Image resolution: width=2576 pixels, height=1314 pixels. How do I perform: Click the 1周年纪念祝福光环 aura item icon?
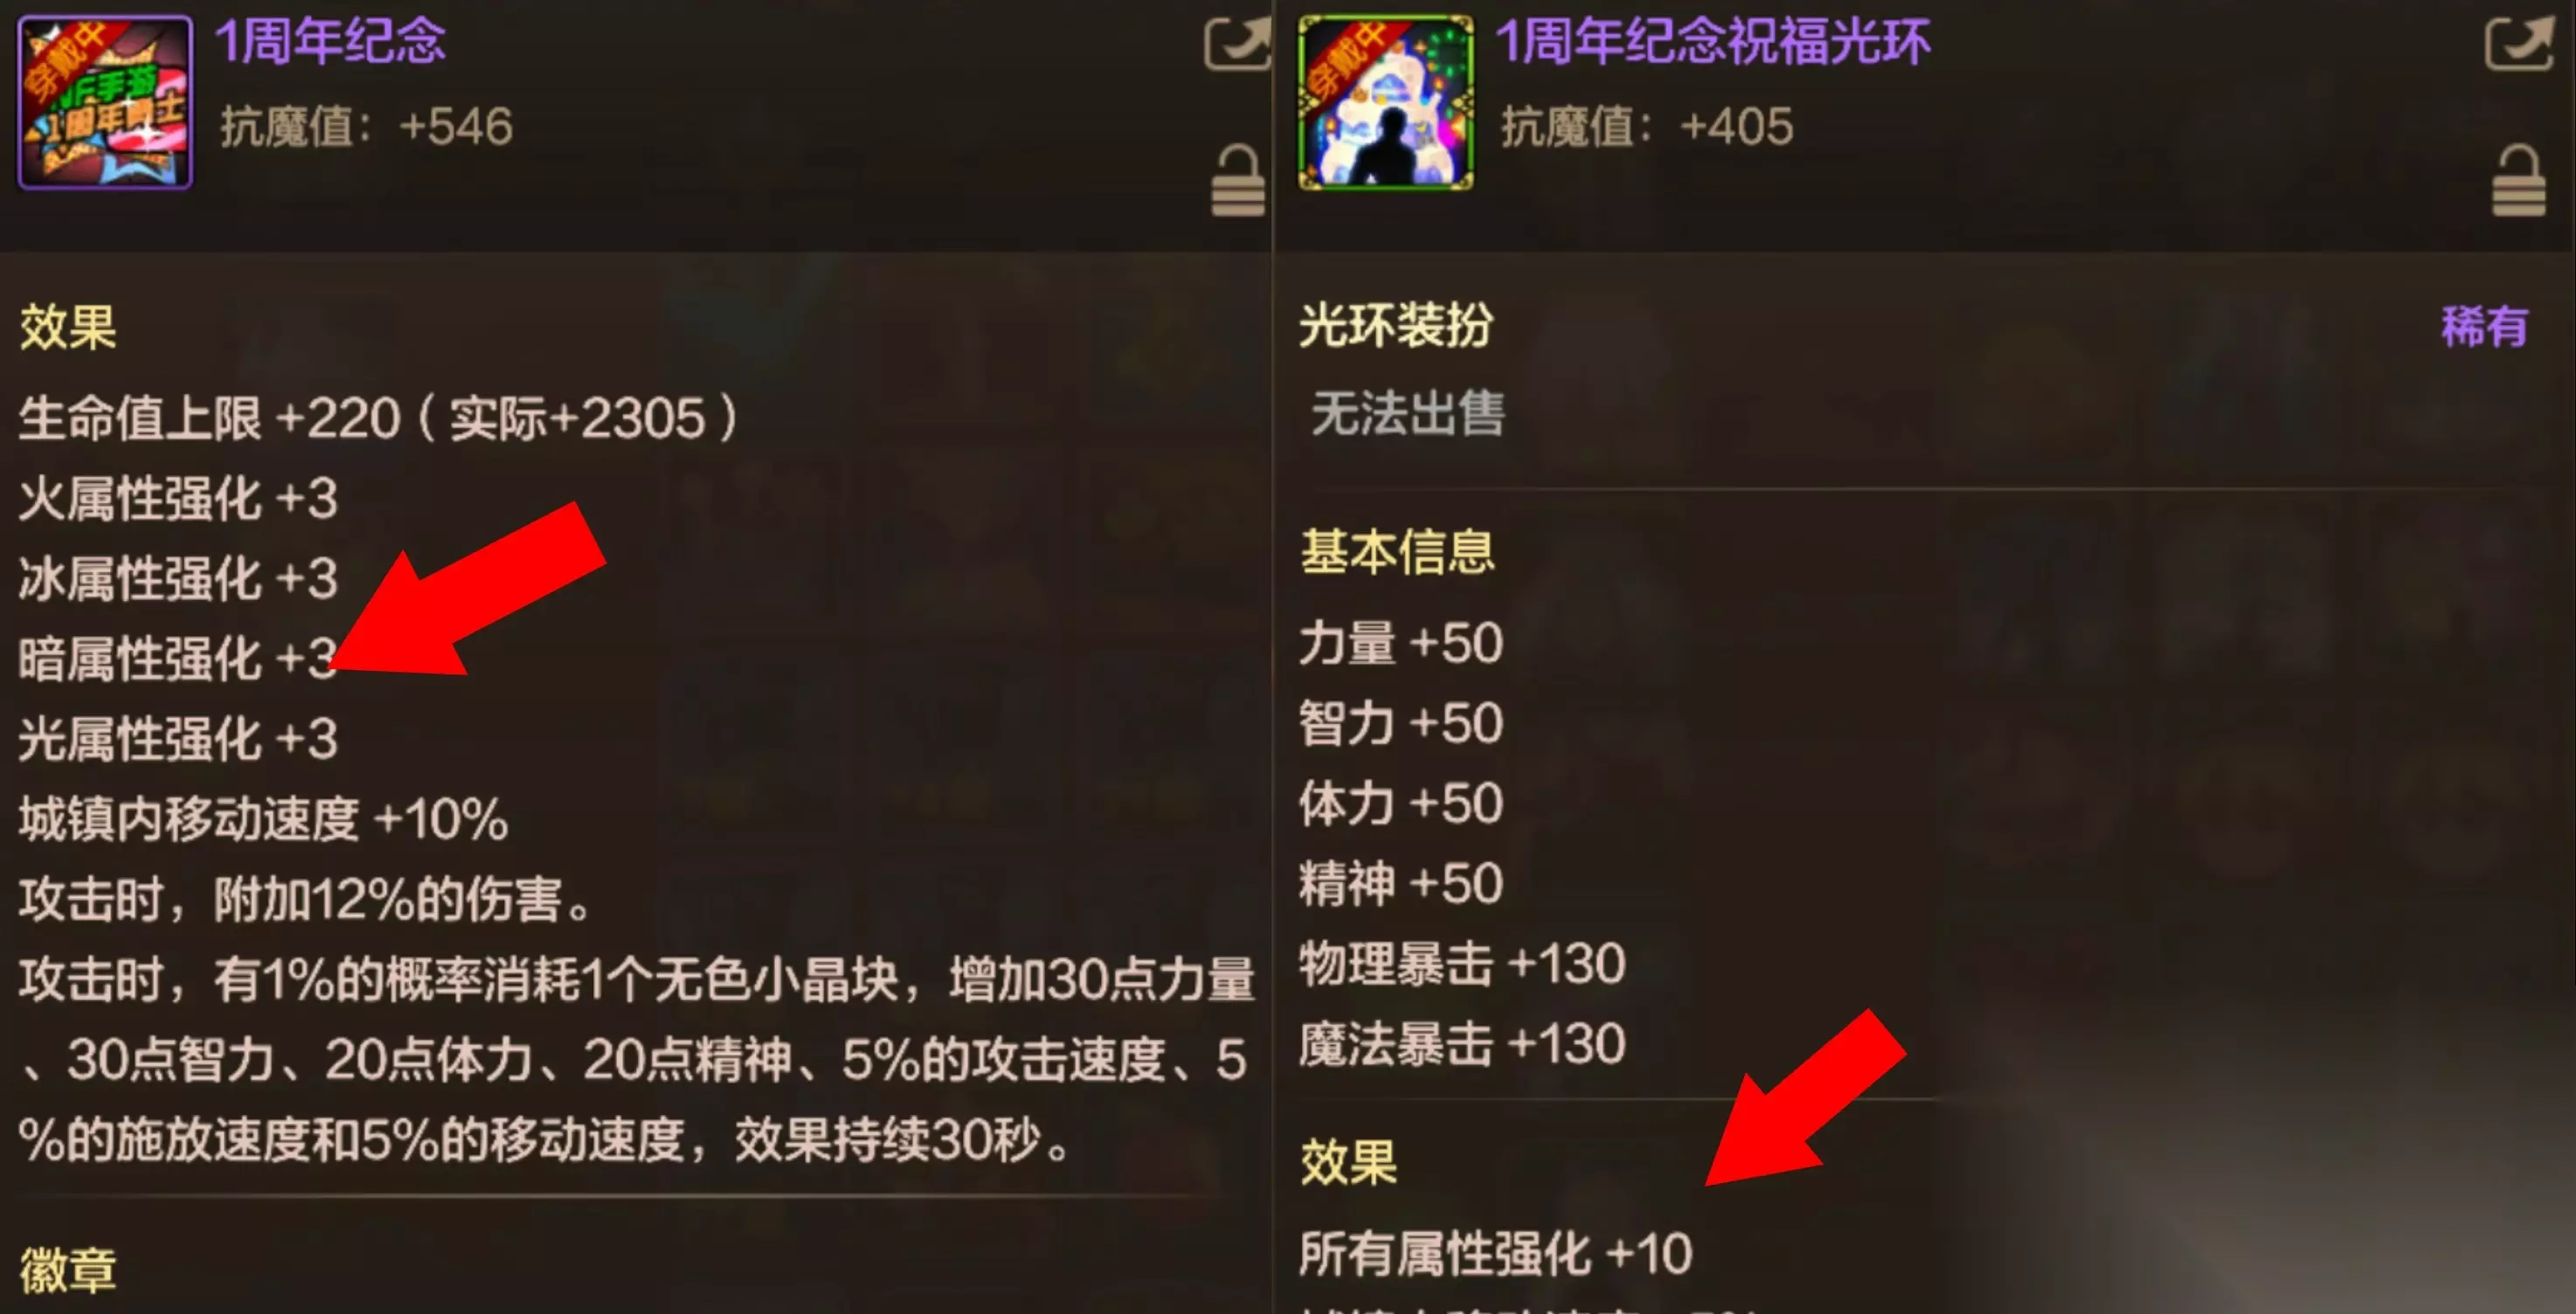tap(1385, 101)
